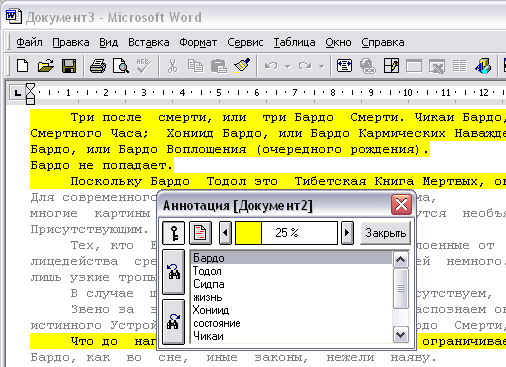Open the Redo history dropdown arrow

(321, 66)
